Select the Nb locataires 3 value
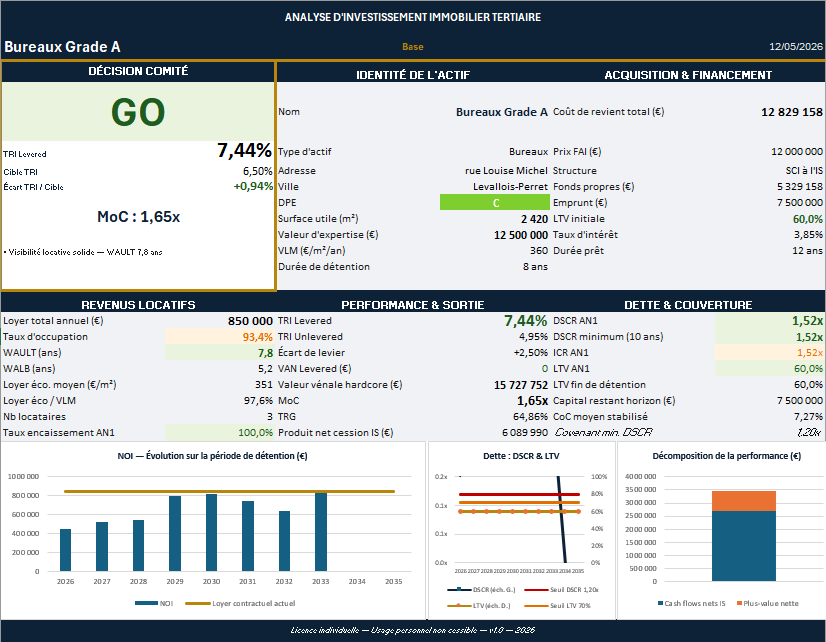 (x=270, y=417)
